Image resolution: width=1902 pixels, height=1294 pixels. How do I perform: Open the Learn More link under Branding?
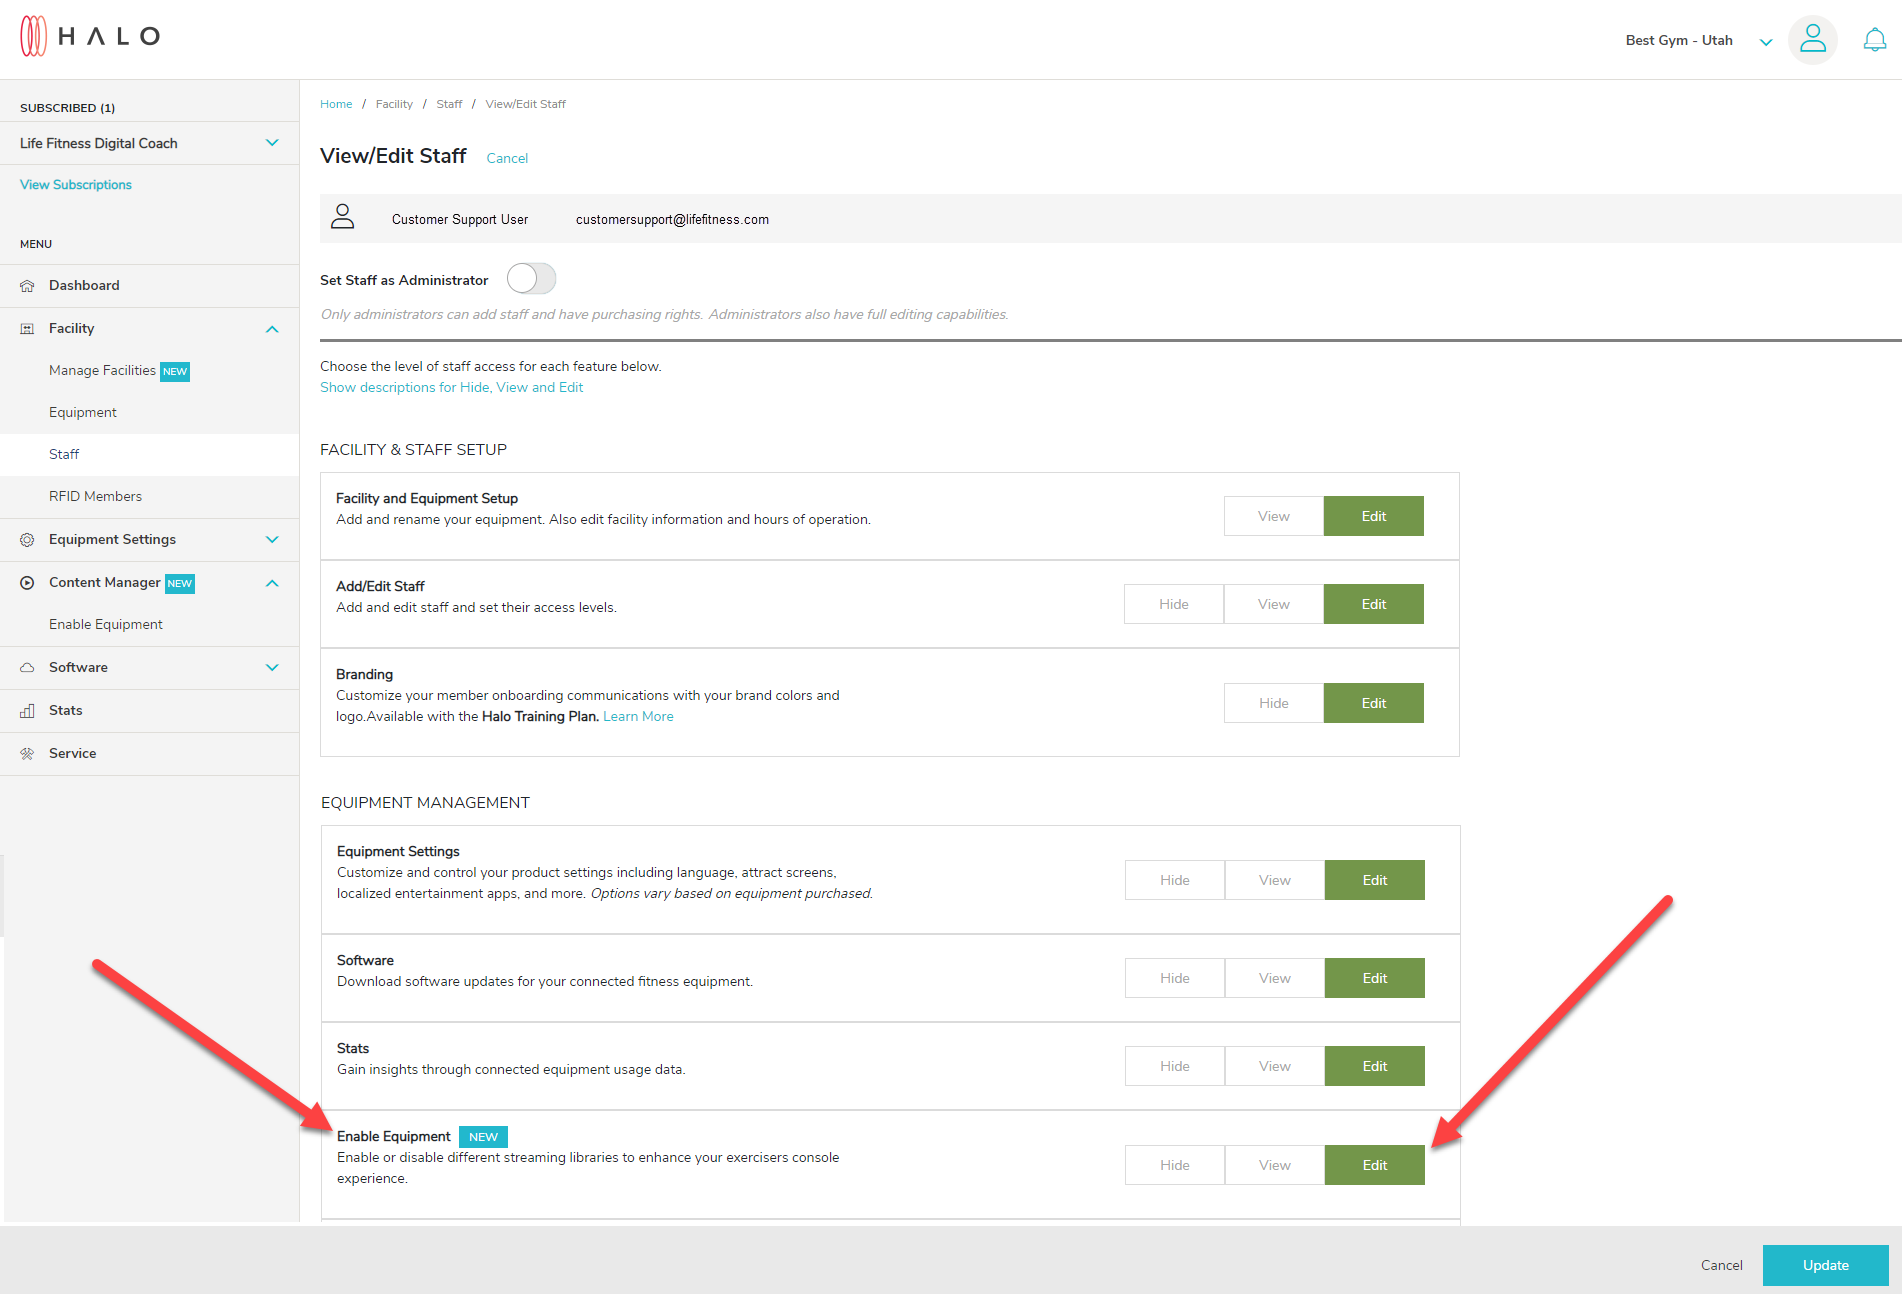click(638, 717)
